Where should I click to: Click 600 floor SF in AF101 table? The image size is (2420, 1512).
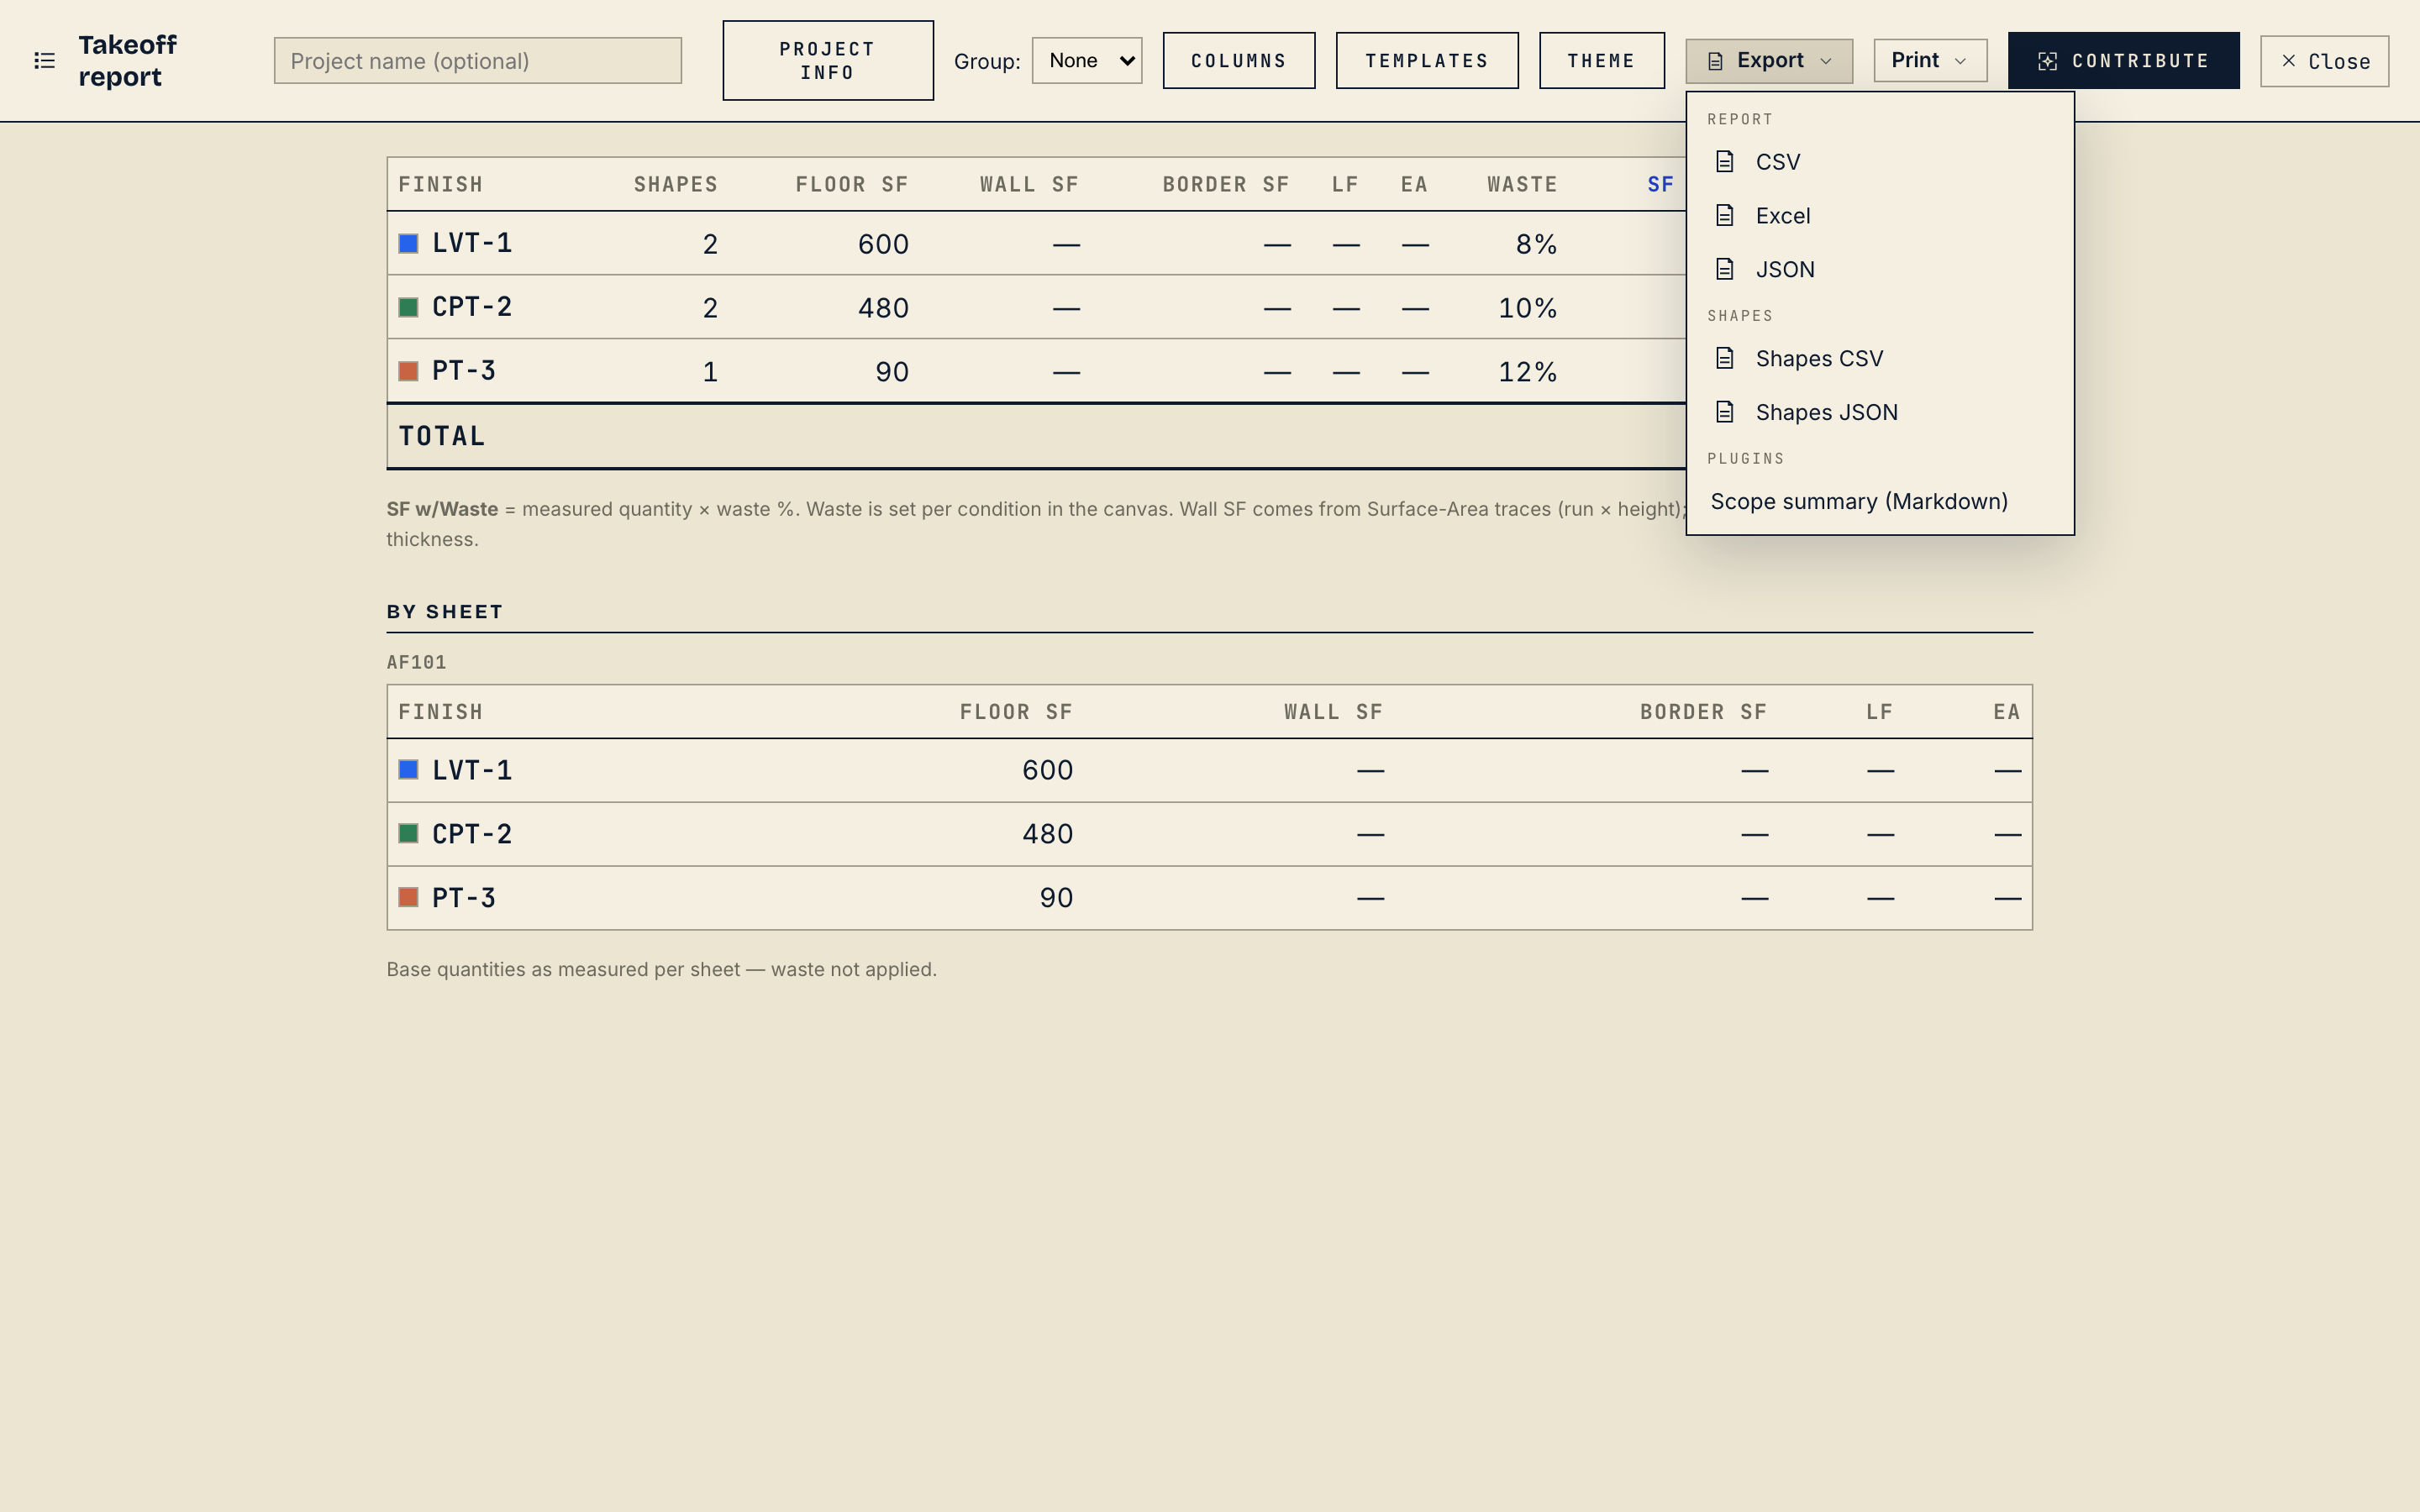coord(1047,771)
